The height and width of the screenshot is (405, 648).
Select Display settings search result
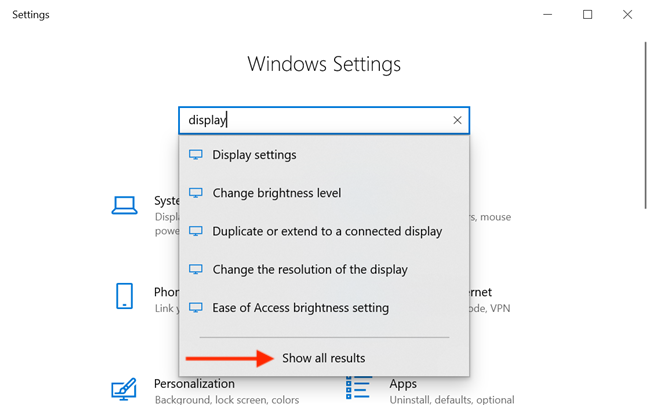pyautogui.click(x=324, y=155)
